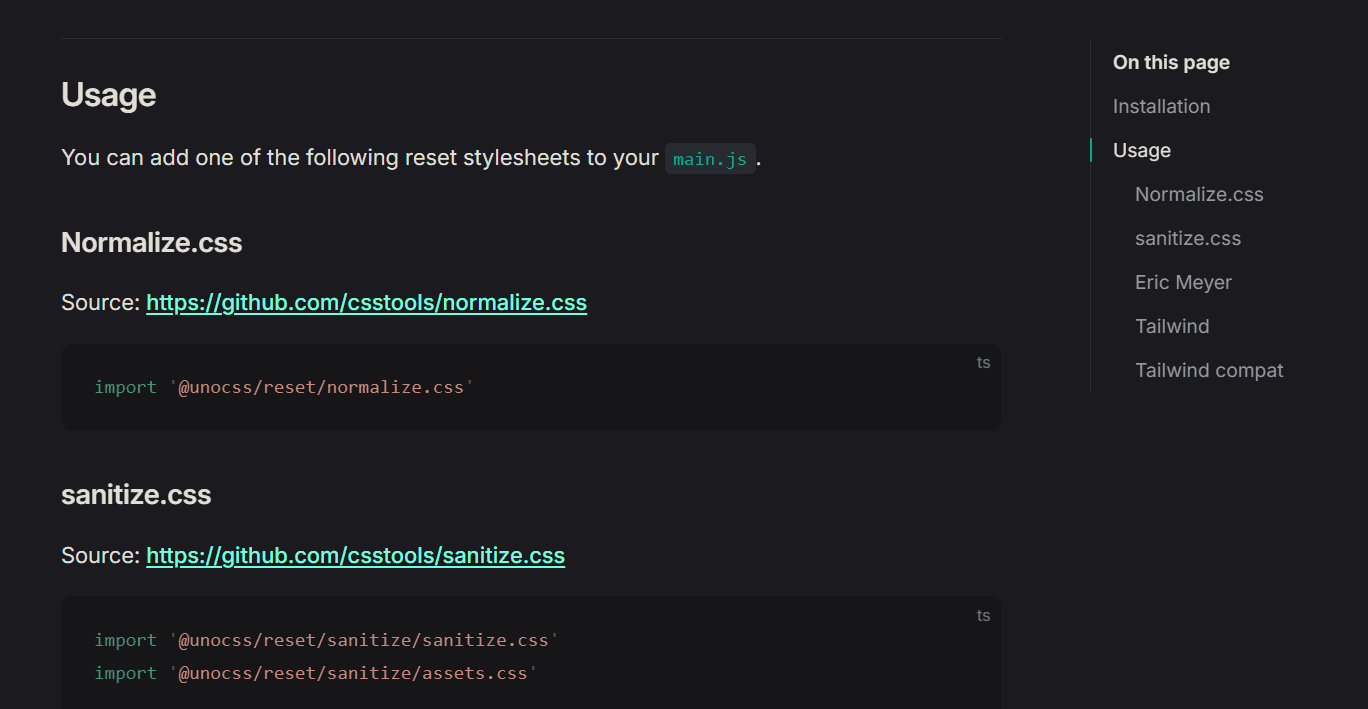Select Usage in the page outline
The height and width of the screenshot is (709, 1368).
tap(1141, 150)
